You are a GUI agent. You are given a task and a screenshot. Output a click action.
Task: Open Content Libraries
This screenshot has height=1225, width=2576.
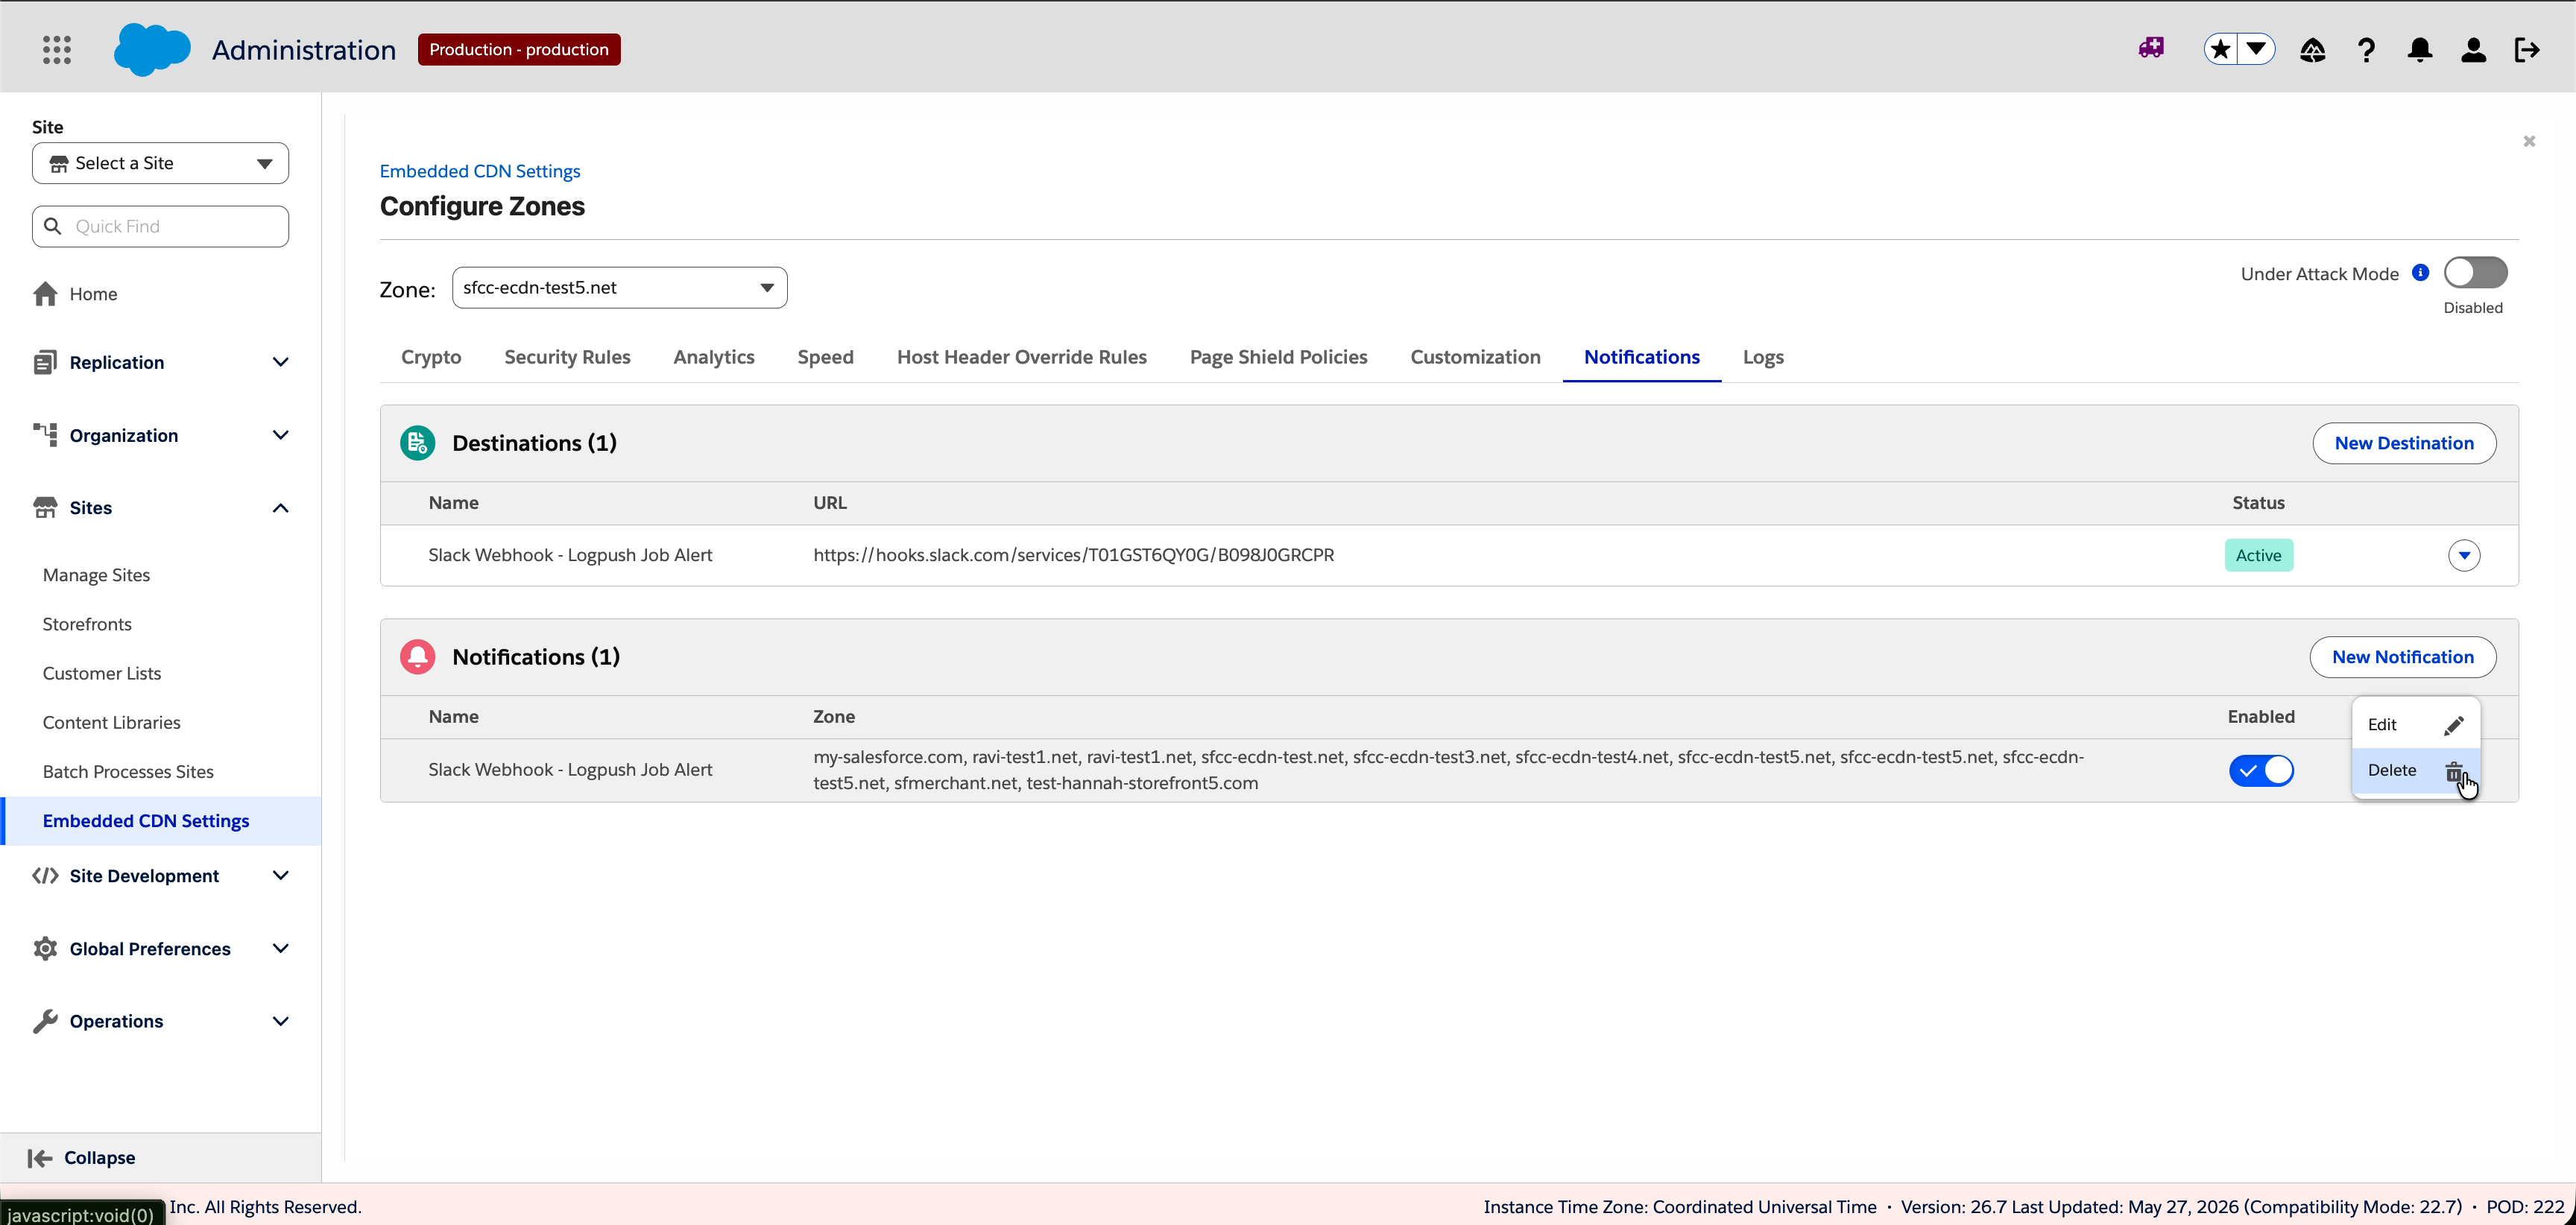pyautogui.click(x=112, y=722)
